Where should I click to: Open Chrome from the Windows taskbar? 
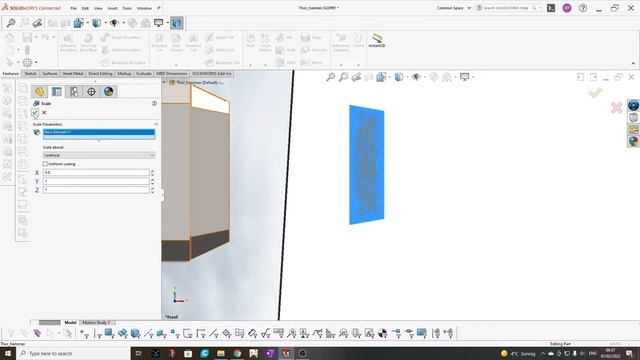[237, 353]
